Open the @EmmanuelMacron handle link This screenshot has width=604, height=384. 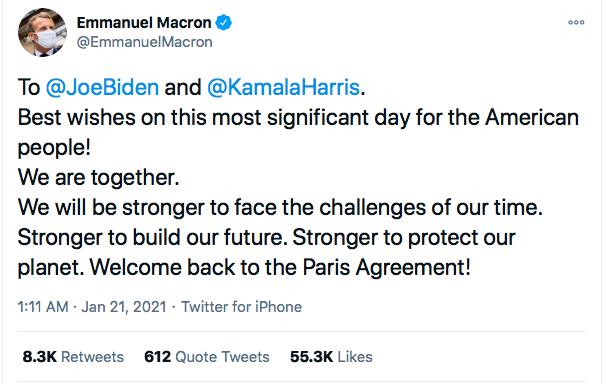(144, 42)
